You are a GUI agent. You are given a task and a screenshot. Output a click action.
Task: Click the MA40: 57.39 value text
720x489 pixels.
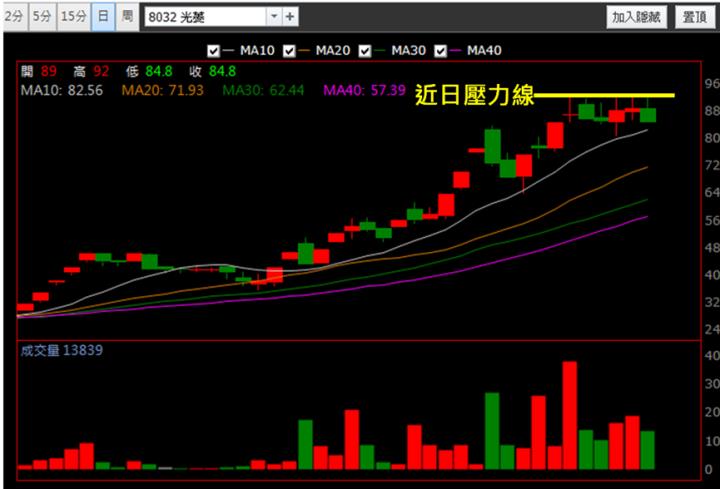pos(365,90)
